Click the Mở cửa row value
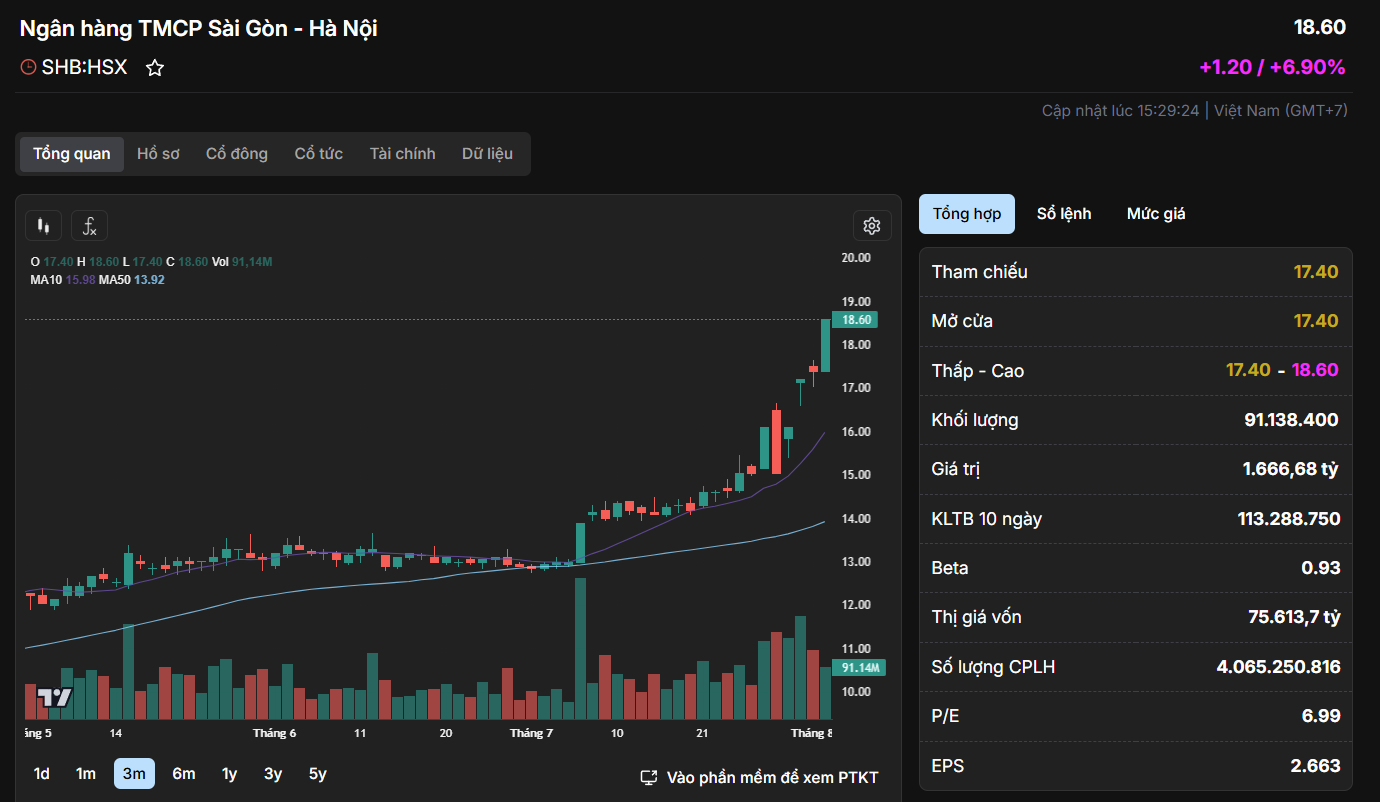 (1316, 321)
